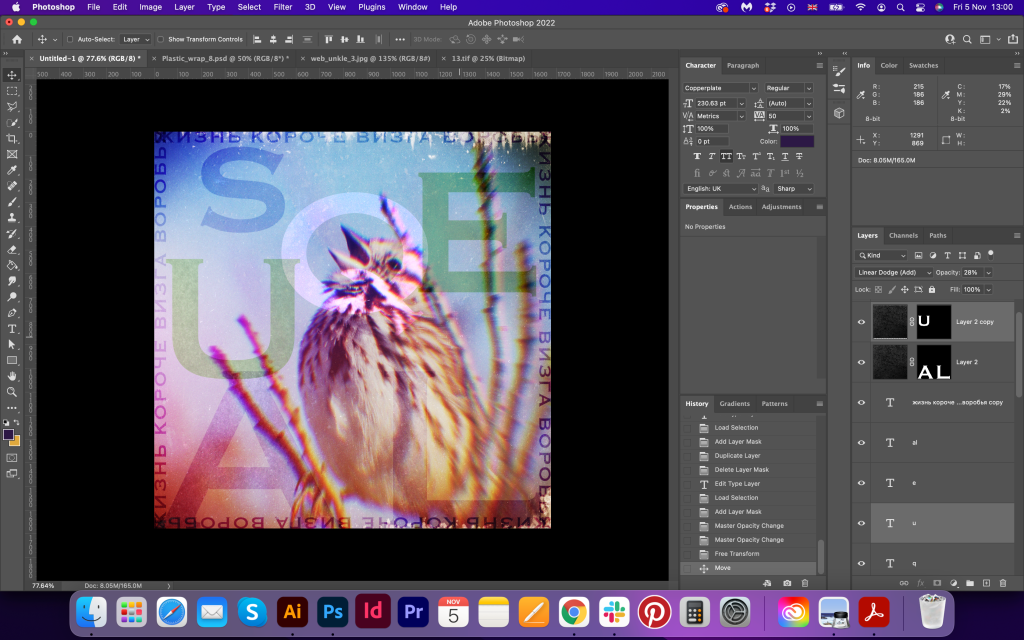Image resolution: width=1024 pixels, height=640 pixels.
Task: Switch to the Channels tab
Action: [x=903, y=235]
